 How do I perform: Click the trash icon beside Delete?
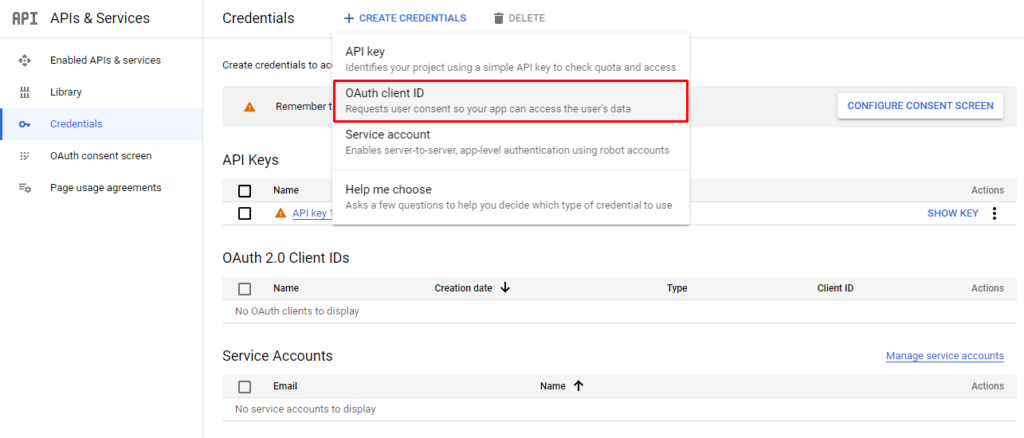(498, 18)
